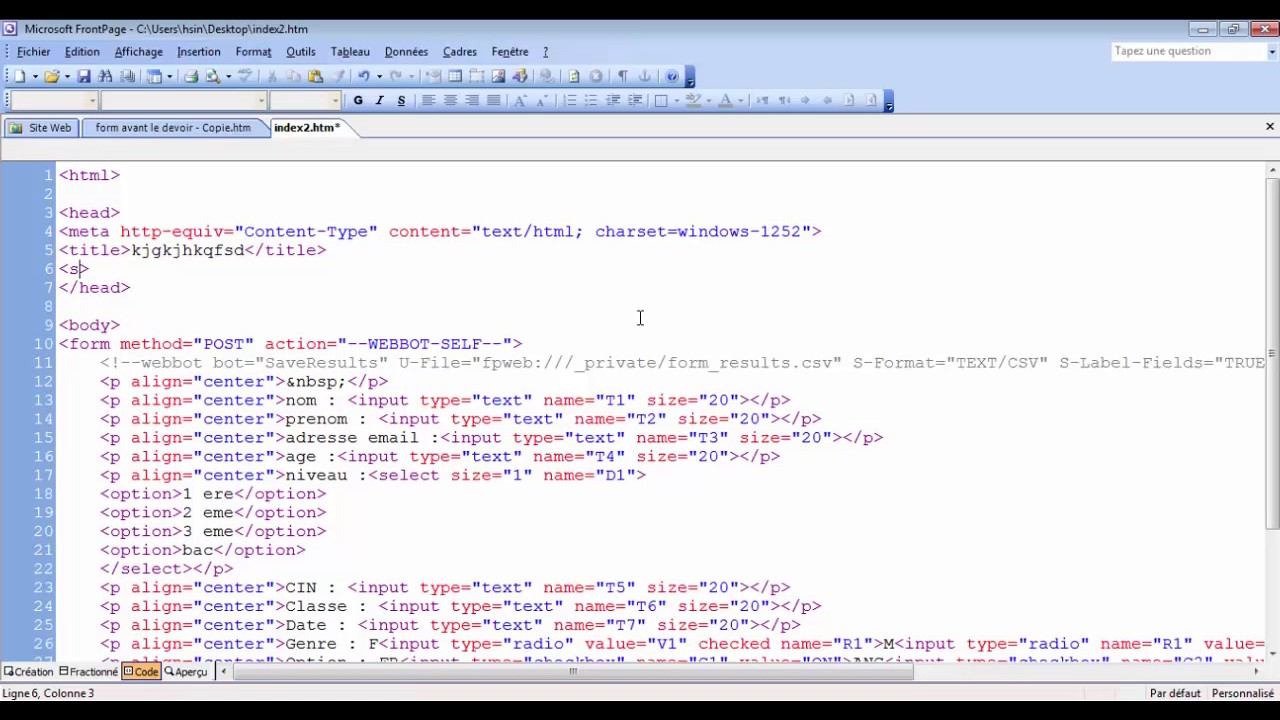
Task: Open the Fenêtre menu
Action: pyautogui.click(x=510, y=52)
